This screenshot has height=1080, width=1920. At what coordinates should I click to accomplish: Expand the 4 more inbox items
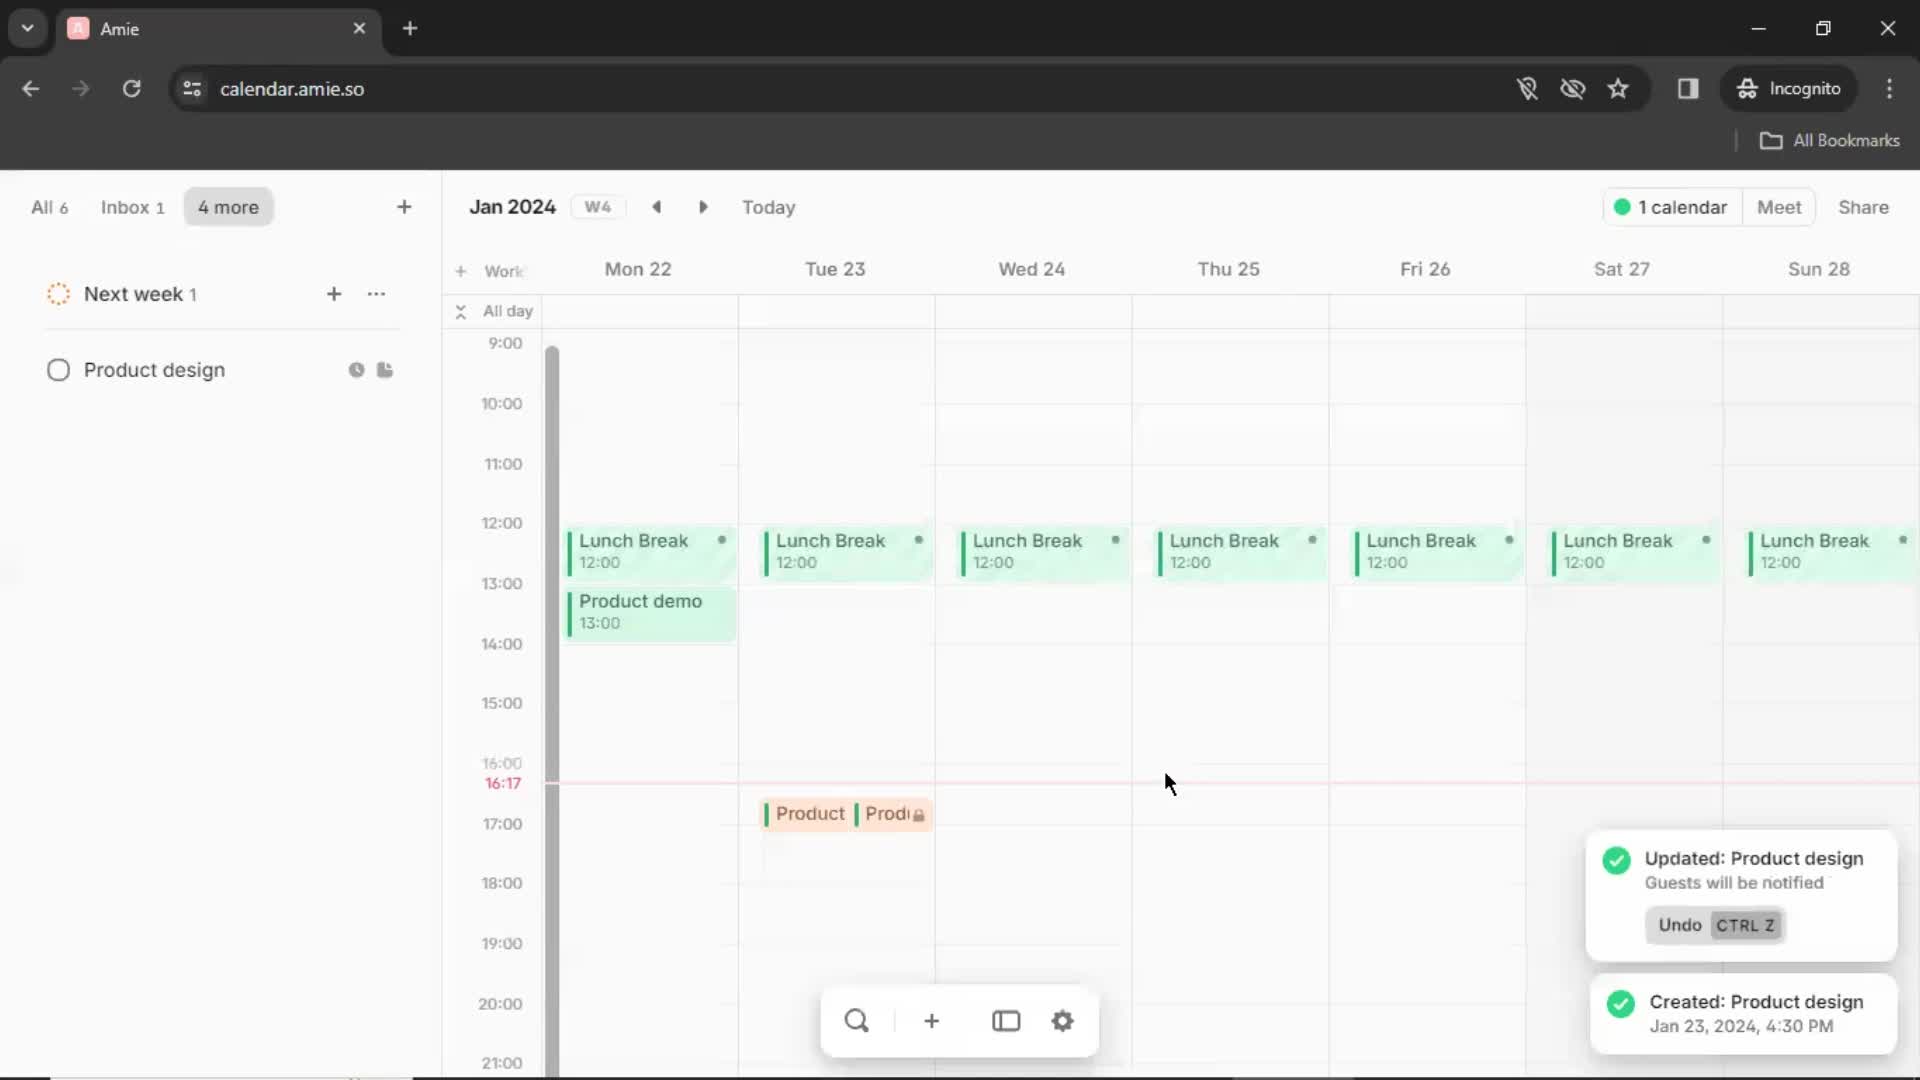tap(228, 206)
